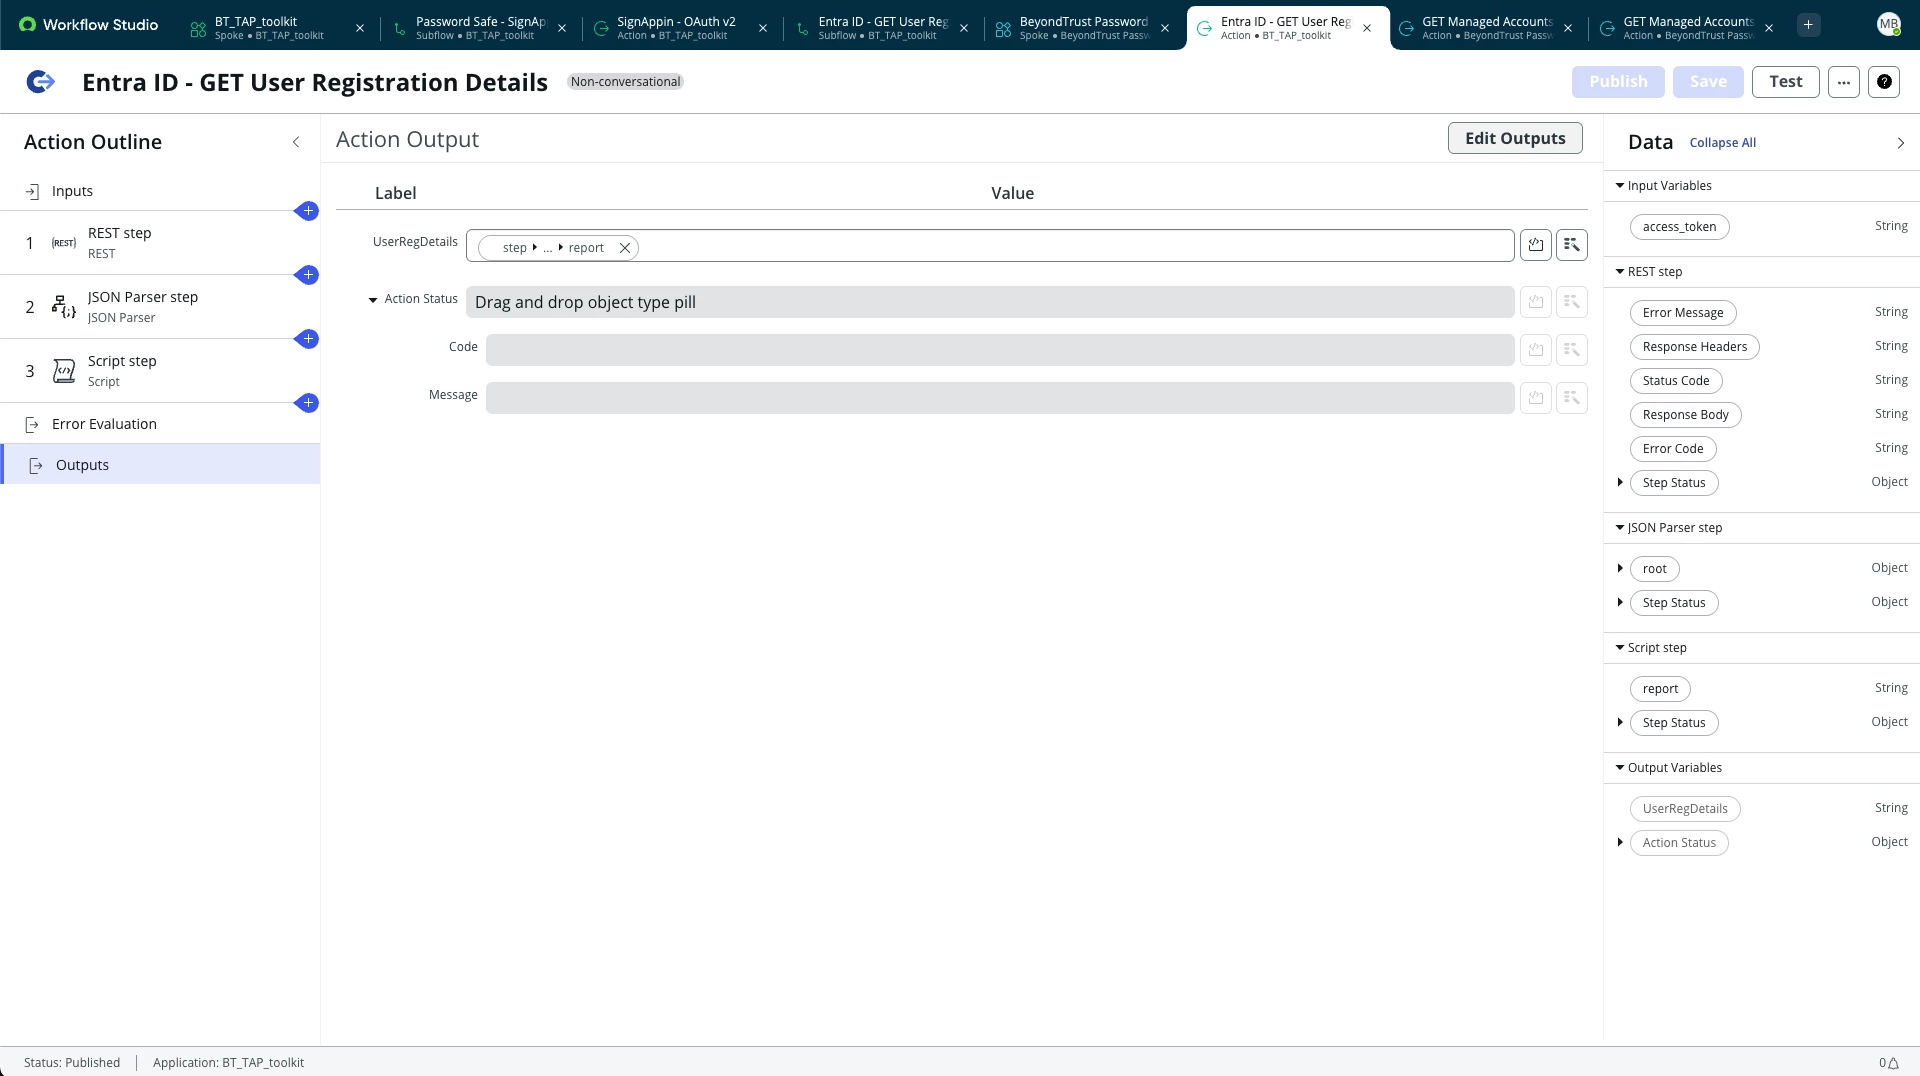Click the Collapse All link
The height and width of the screenshot is (1076, 1920).
click(1722, 143)
